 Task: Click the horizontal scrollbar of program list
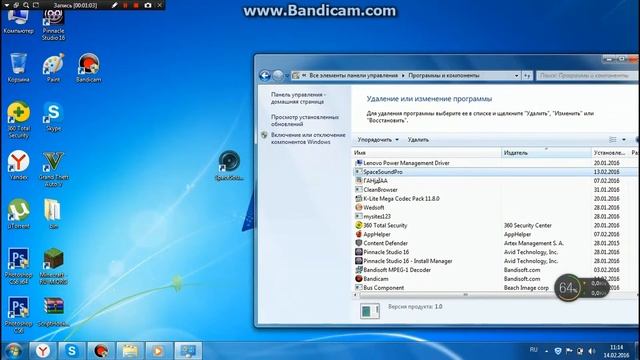tap(465, 295)
